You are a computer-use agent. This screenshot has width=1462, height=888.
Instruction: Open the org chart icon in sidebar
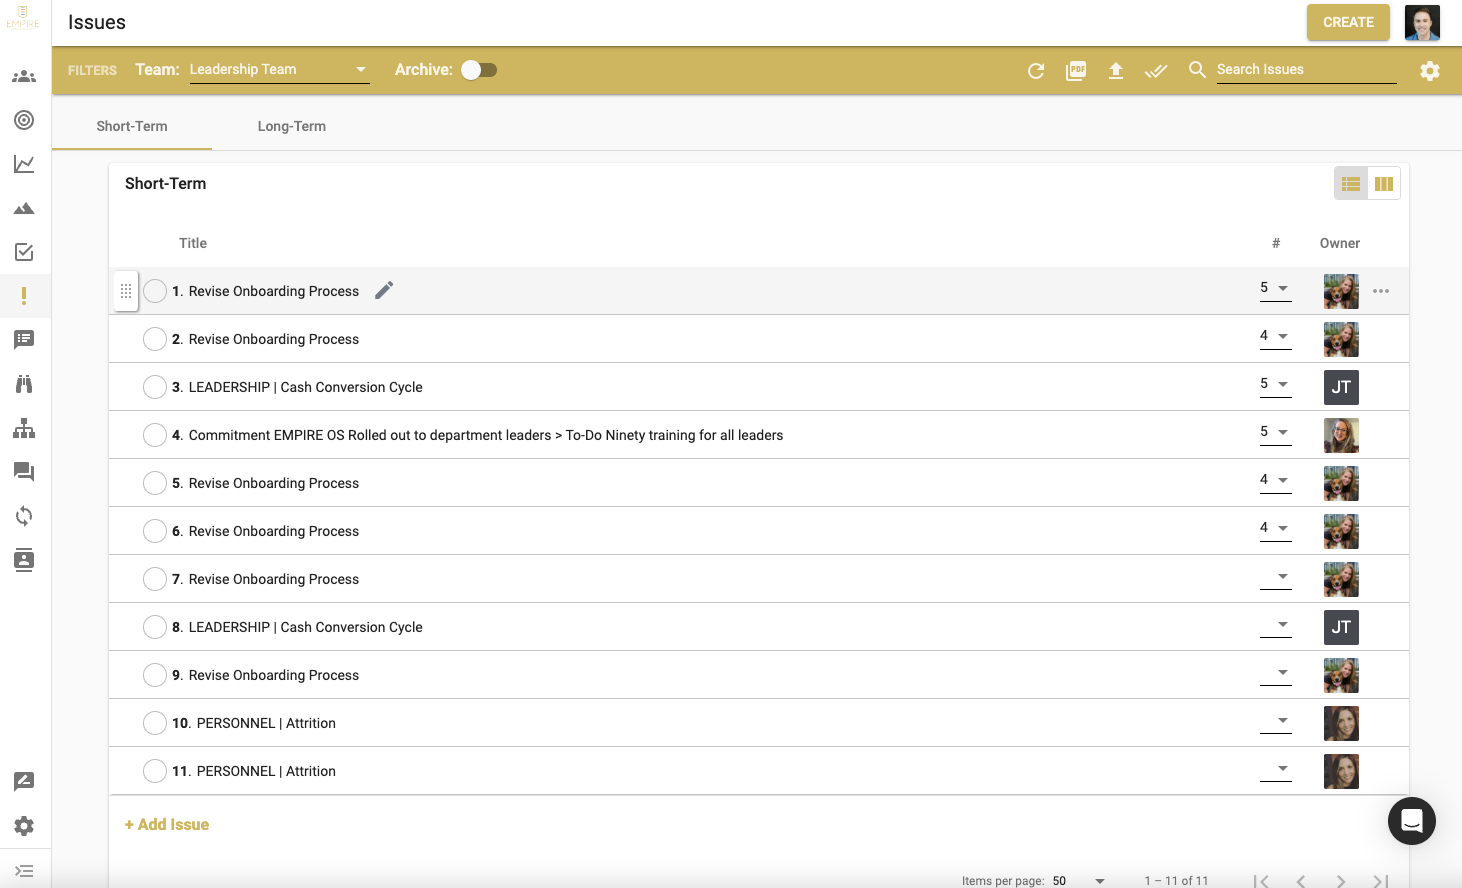(24, 428)
